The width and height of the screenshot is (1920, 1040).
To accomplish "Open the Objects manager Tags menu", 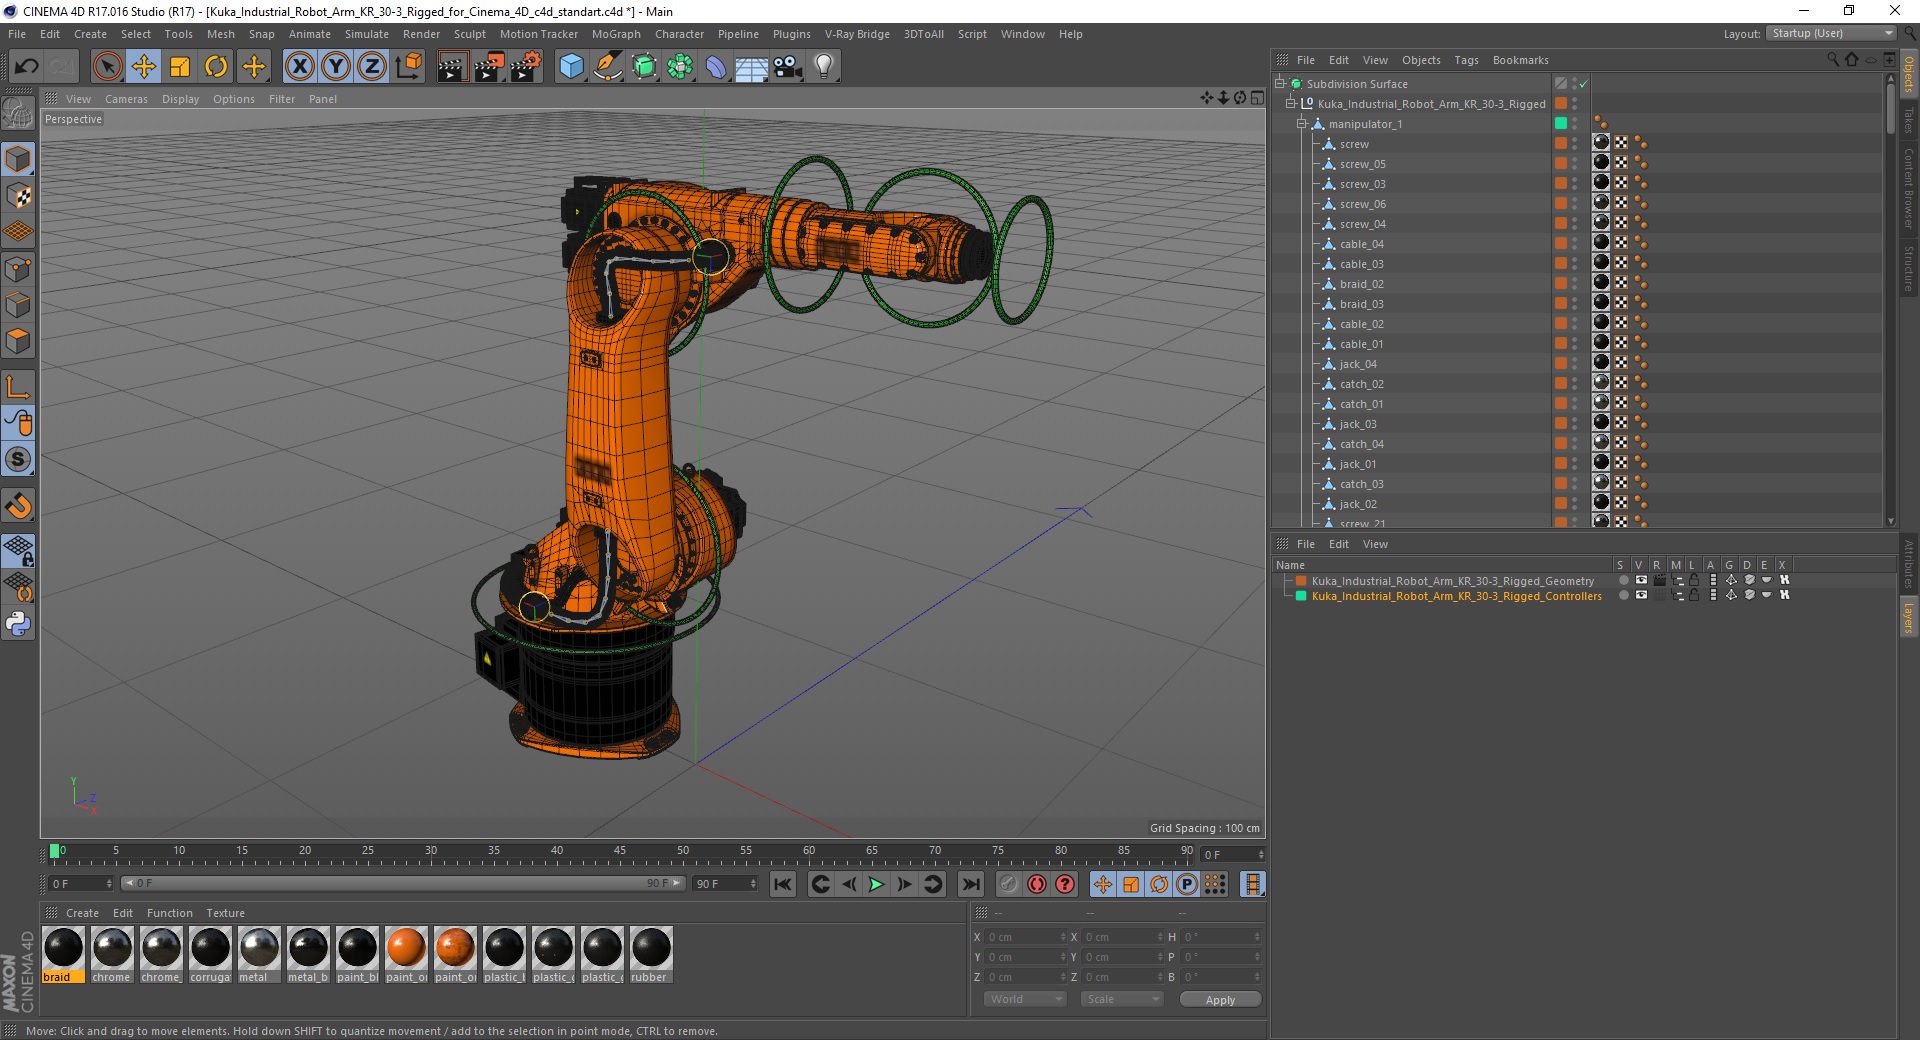I will [1466, 60].
